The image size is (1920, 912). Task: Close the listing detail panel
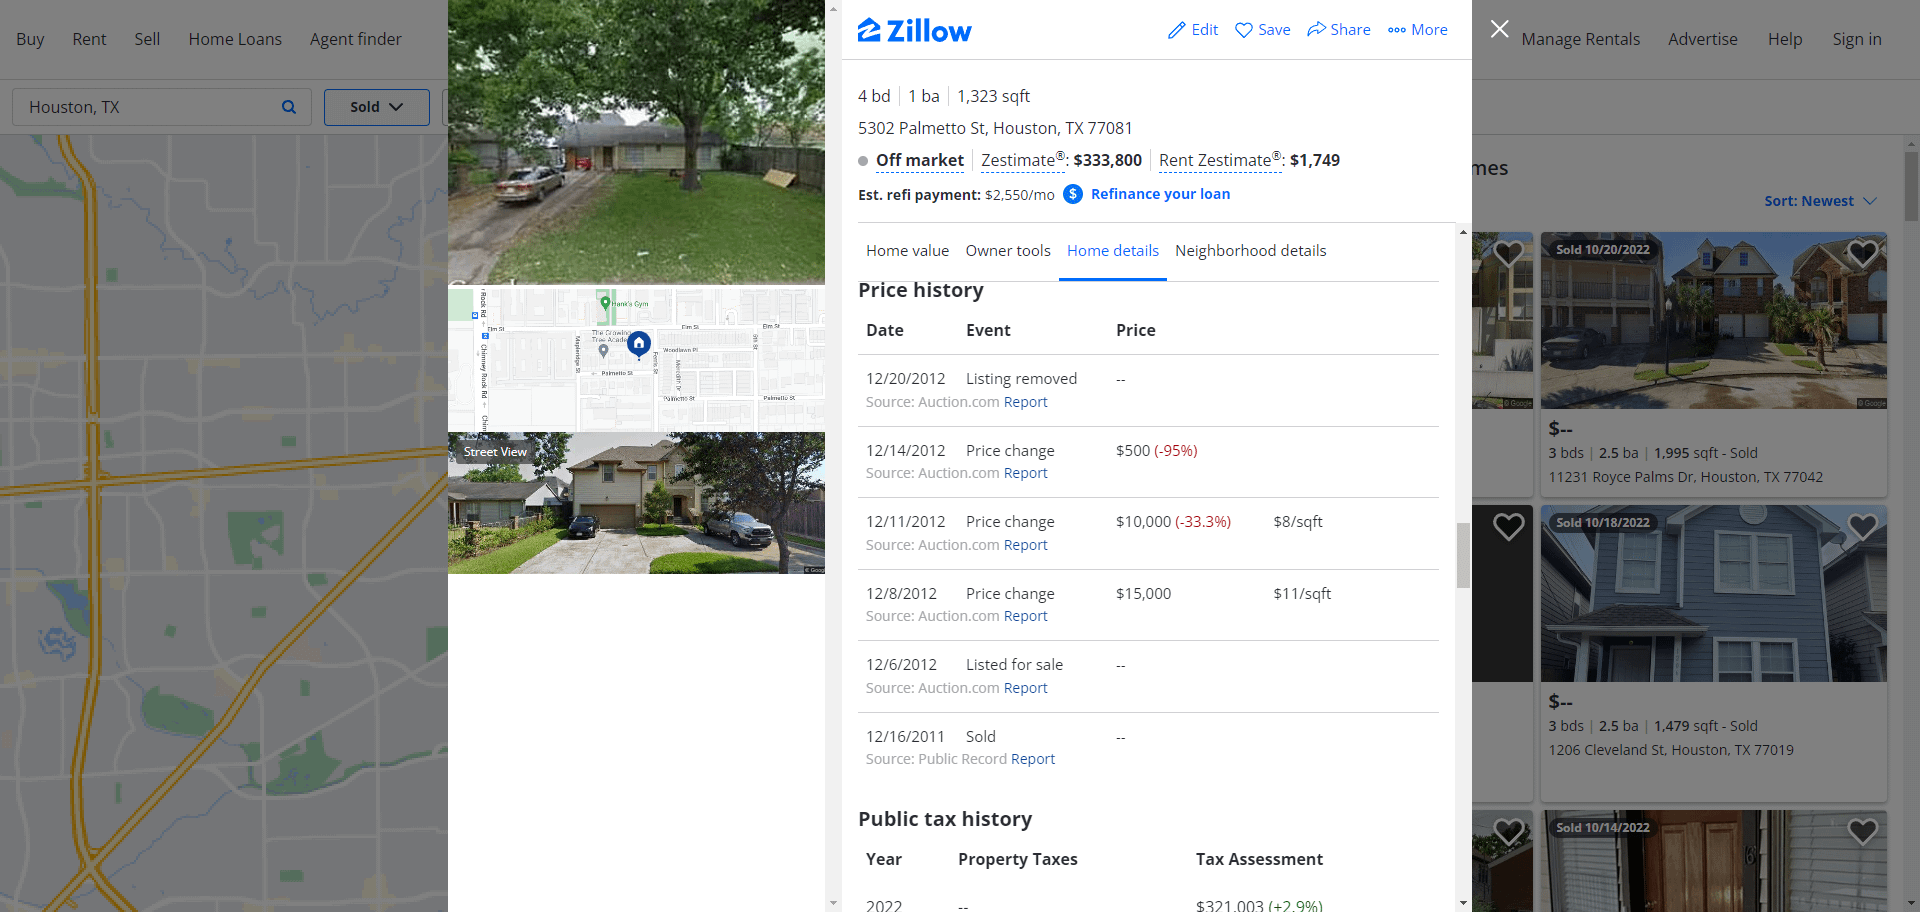point(1499,29)
